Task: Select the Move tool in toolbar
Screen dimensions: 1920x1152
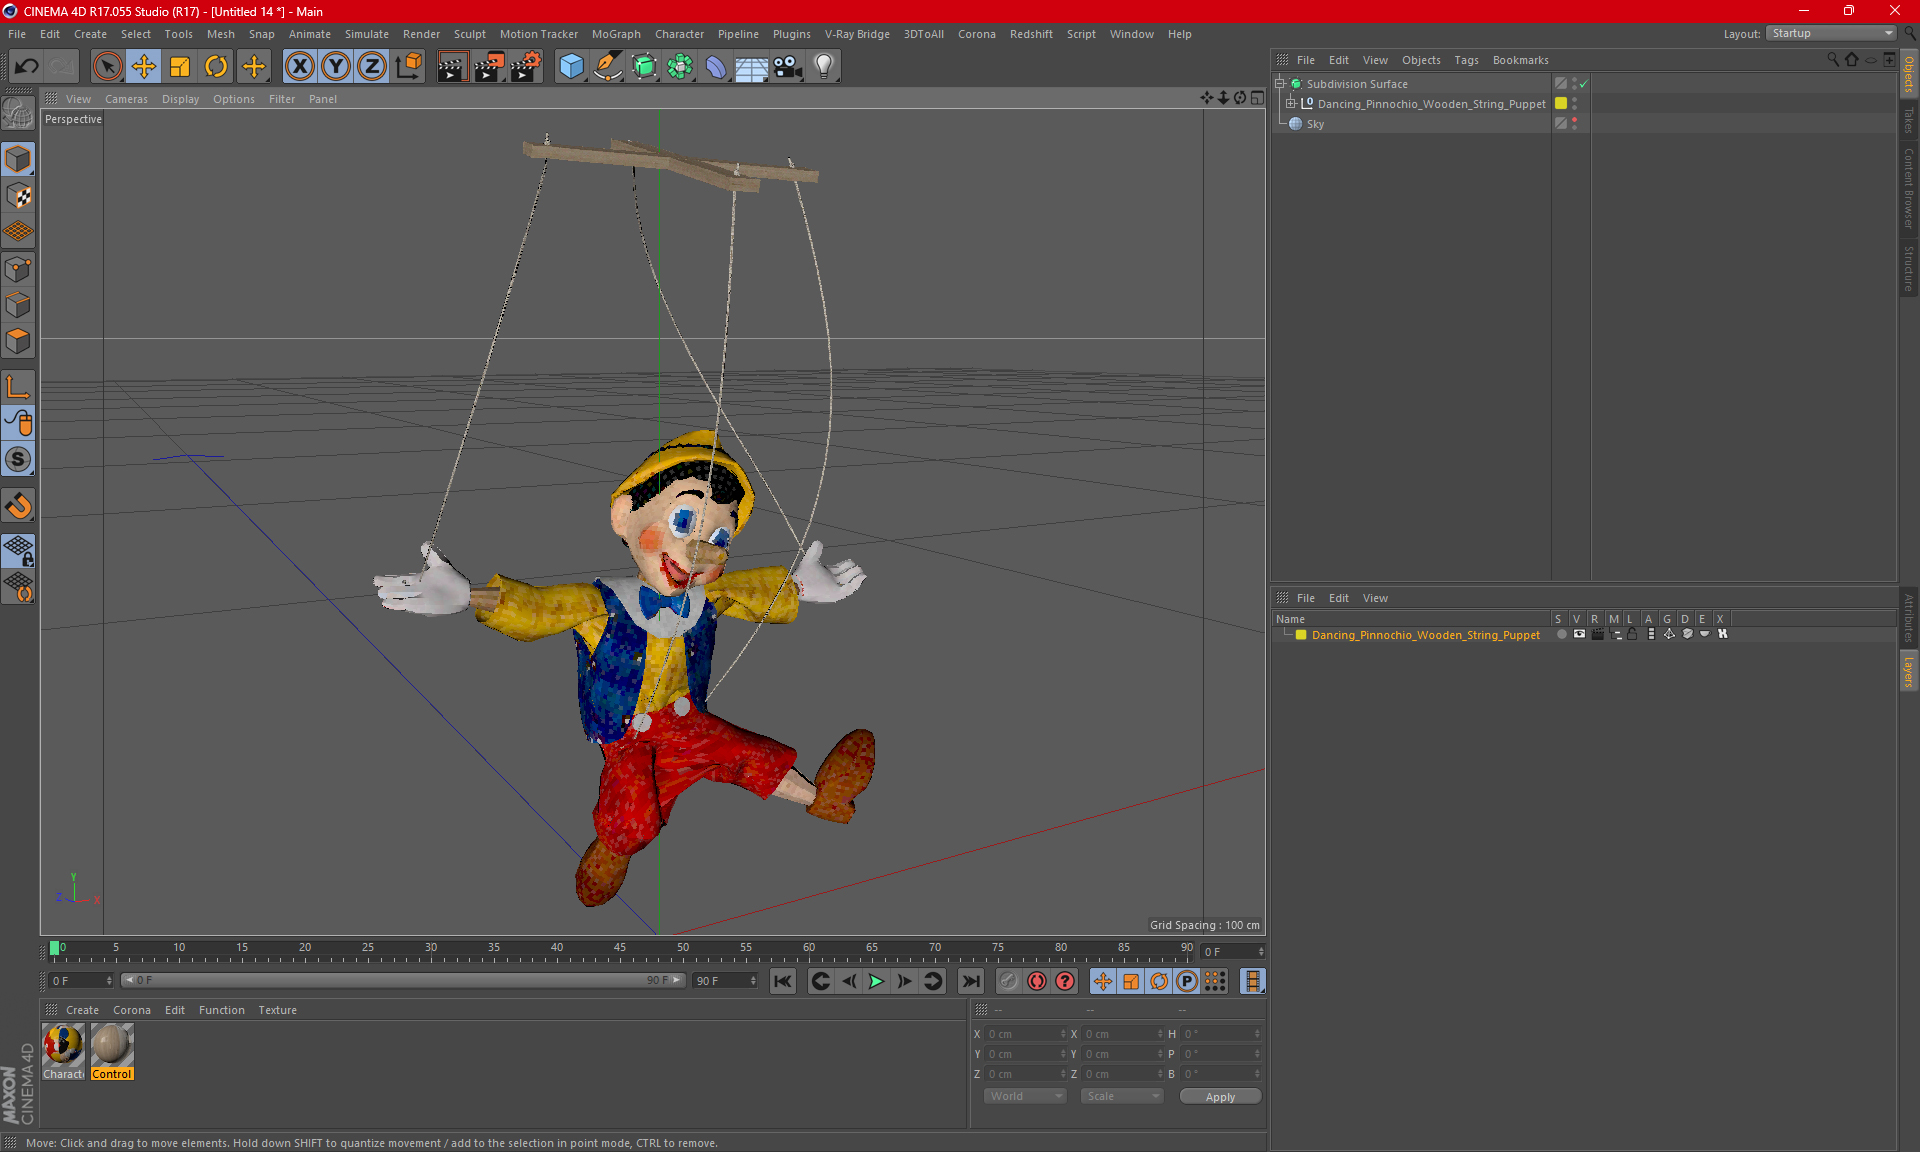Action: coord(144,67)
